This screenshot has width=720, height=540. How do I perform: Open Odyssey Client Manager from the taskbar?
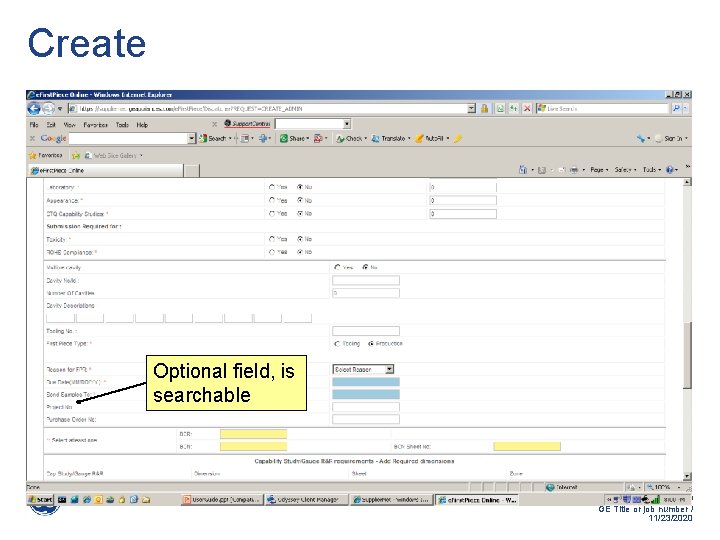coord(307,500)
